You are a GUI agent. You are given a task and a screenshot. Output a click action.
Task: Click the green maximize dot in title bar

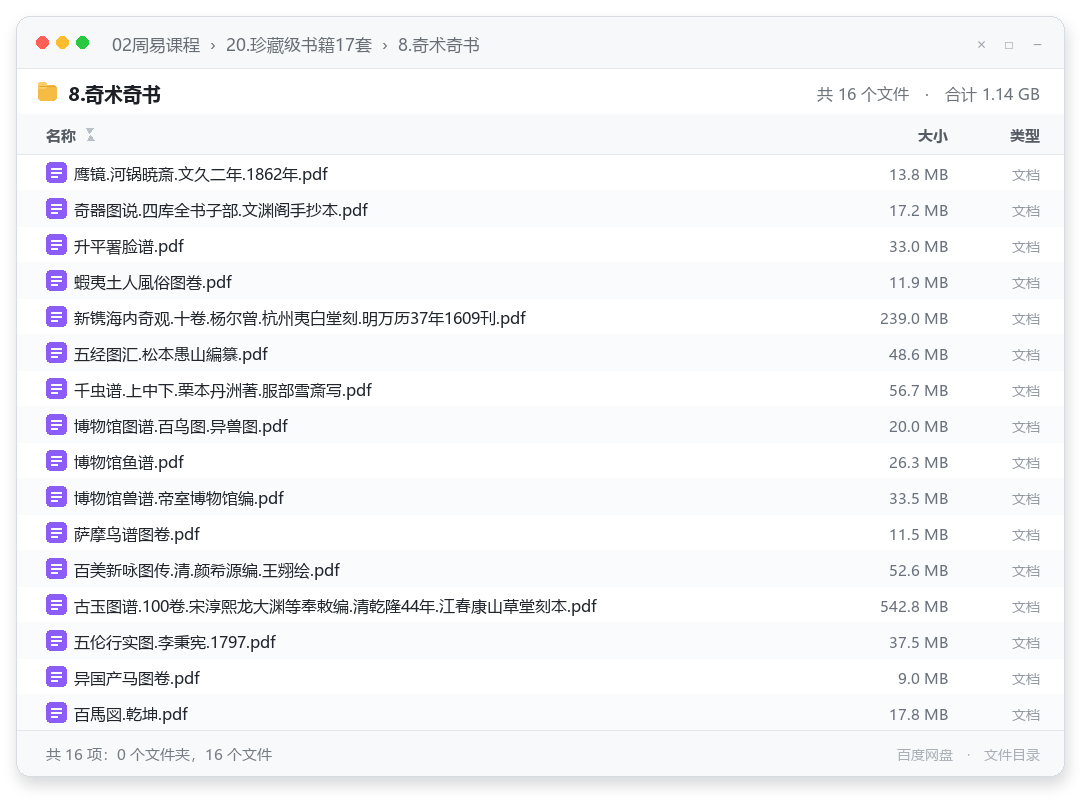click(83, 43)
